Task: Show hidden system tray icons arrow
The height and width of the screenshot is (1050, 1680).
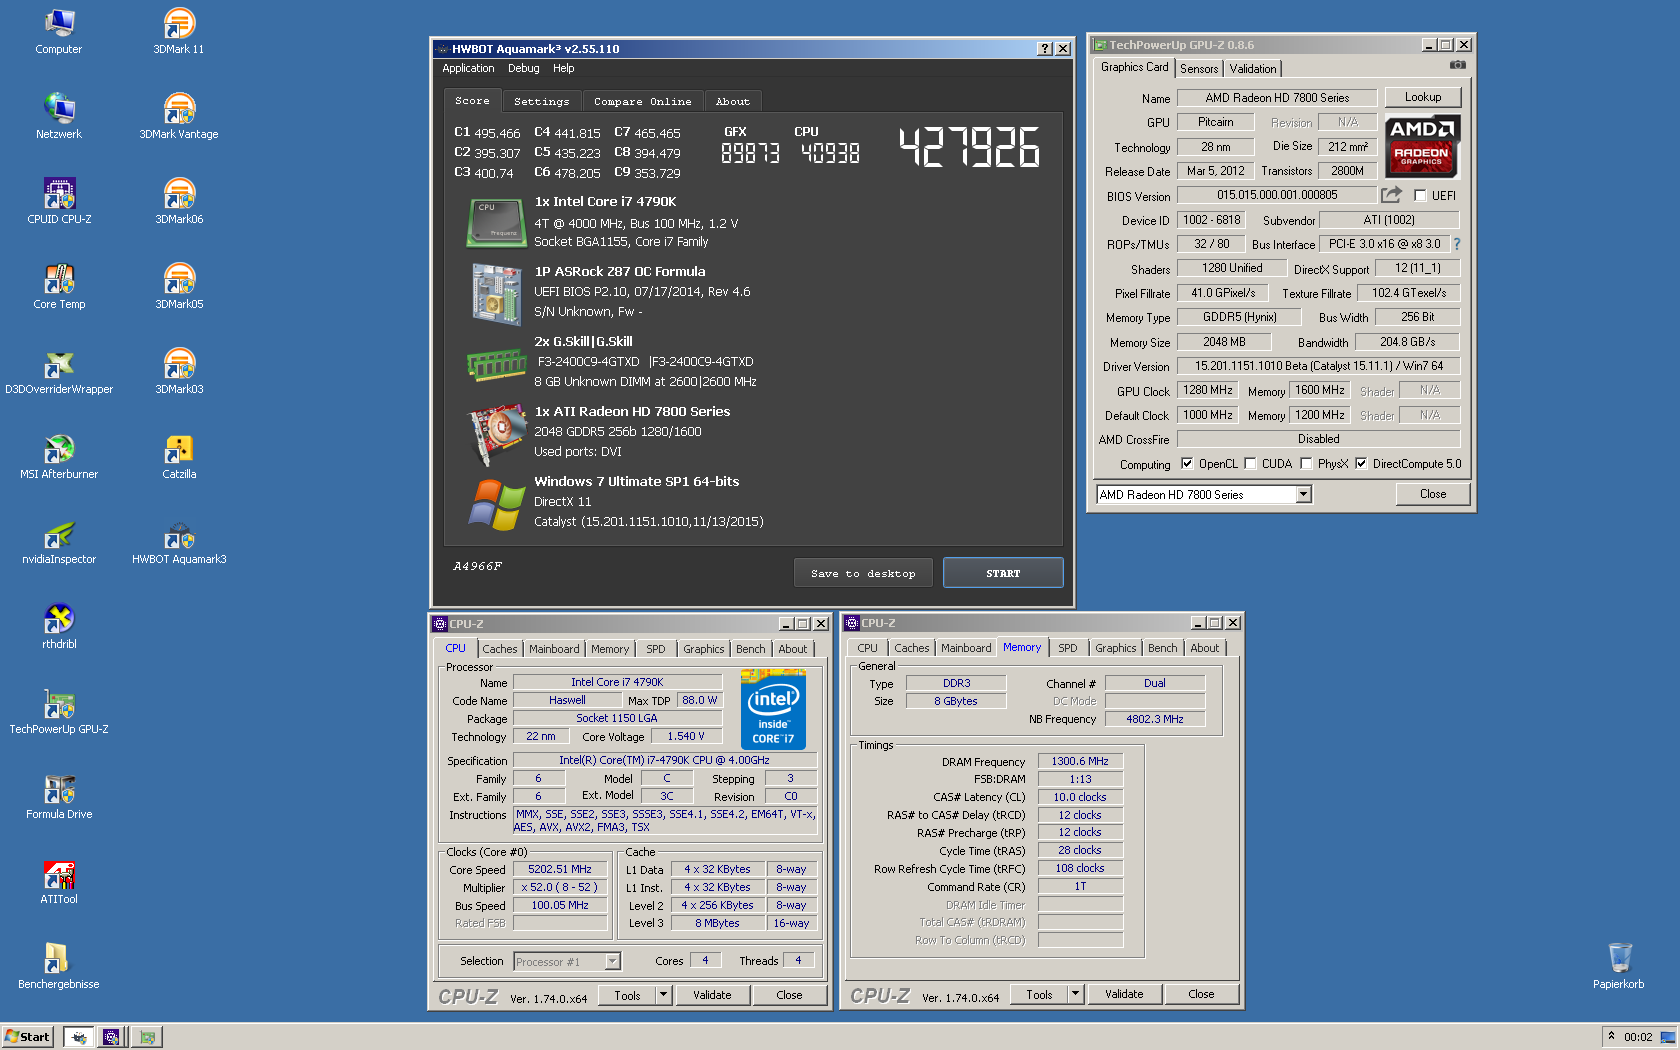Action: pos(1611,1036)
